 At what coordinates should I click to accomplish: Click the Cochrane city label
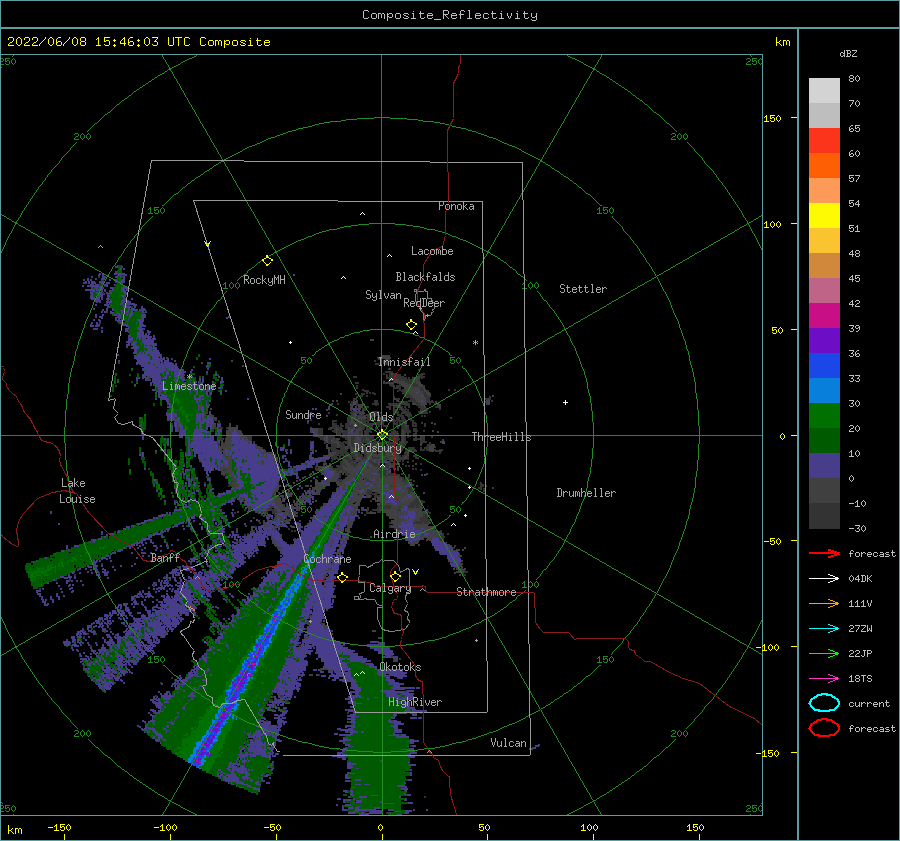pos(327,559)
